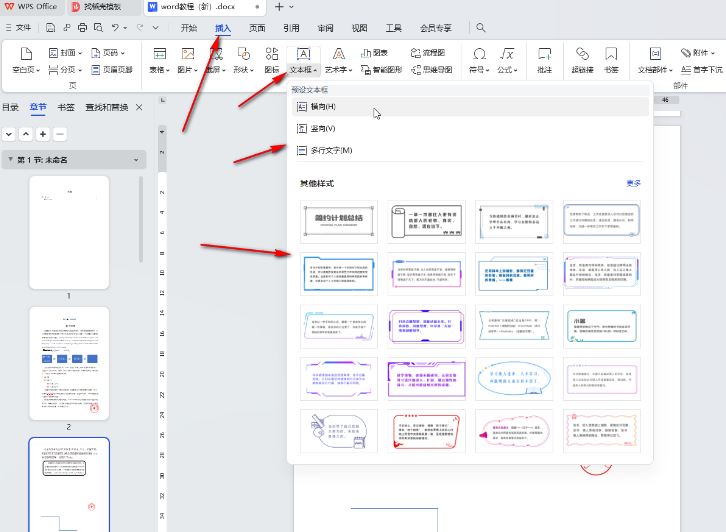Screen dimensions: 726x532
Task: Click the search magnifier icon in menu bar
Action: [x=481, y=28]
